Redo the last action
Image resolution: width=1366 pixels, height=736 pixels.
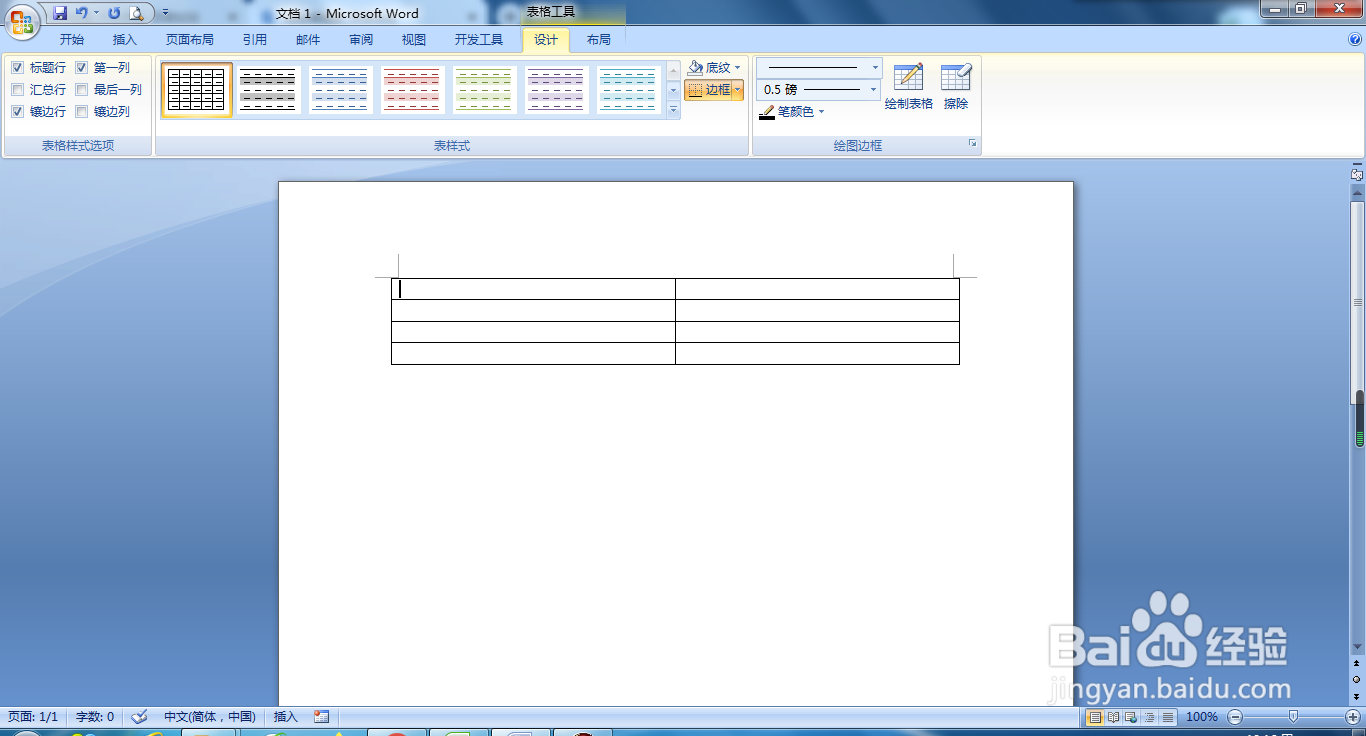point(114,13)
